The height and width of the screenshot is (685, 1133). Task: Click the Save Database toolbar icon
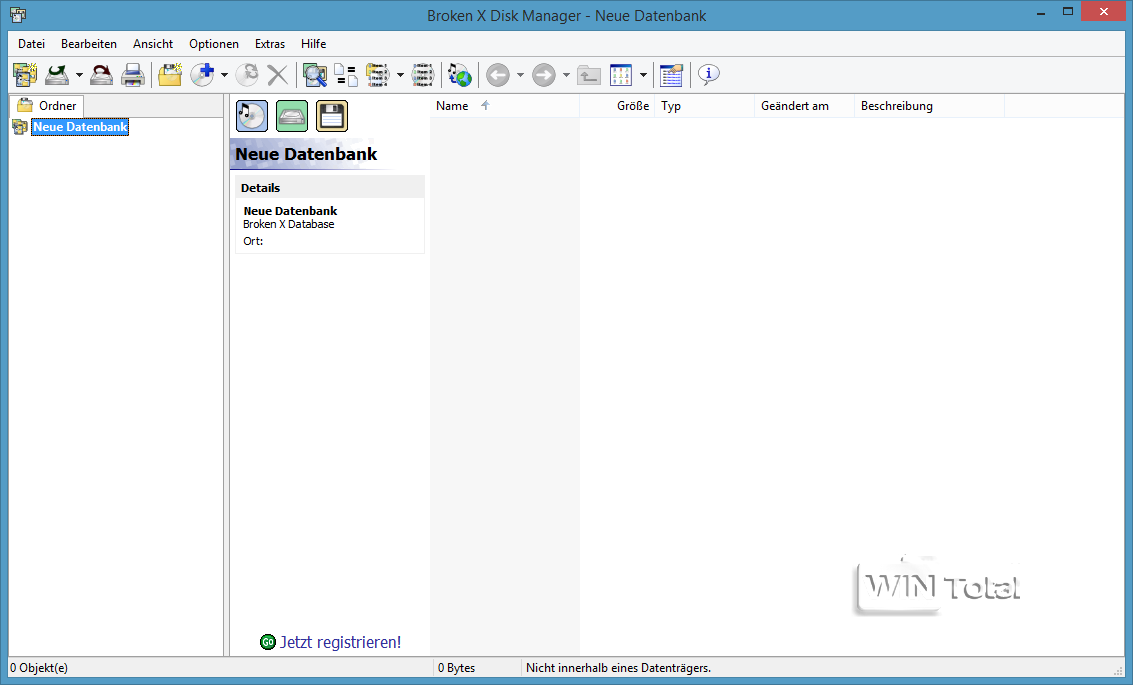click(101, 74)
